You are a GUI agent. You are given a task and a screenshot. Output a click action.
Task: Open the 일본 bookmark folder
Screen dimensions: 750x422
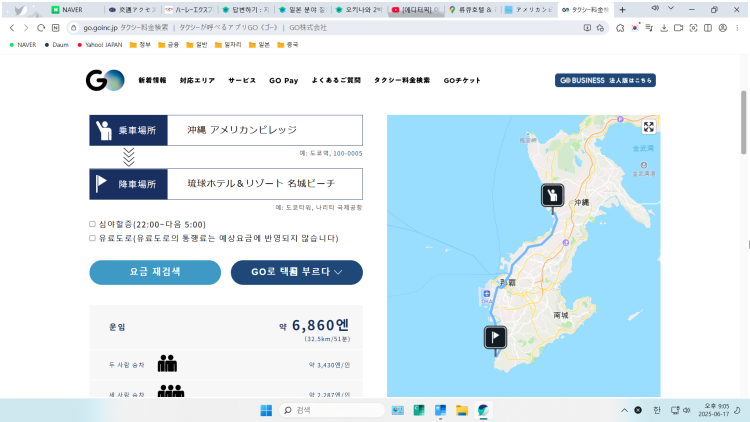[259, 44]
